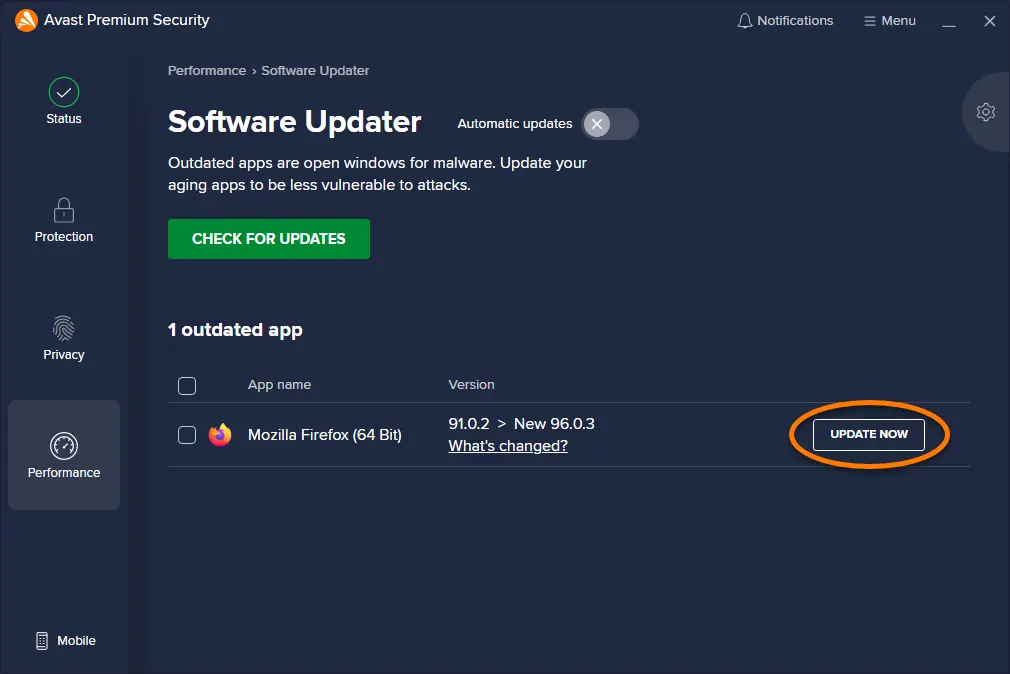This screenshot has height=674, width=1010.
Task: Open the Status section
Action: (64, 101)
